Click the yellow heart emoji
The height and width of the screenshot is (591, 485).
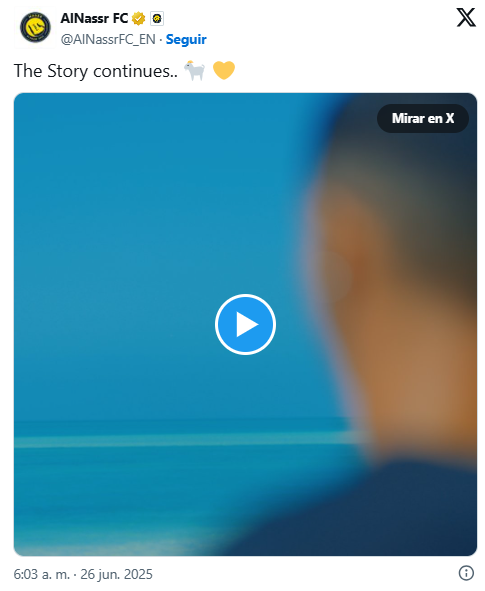pos(224,70)
